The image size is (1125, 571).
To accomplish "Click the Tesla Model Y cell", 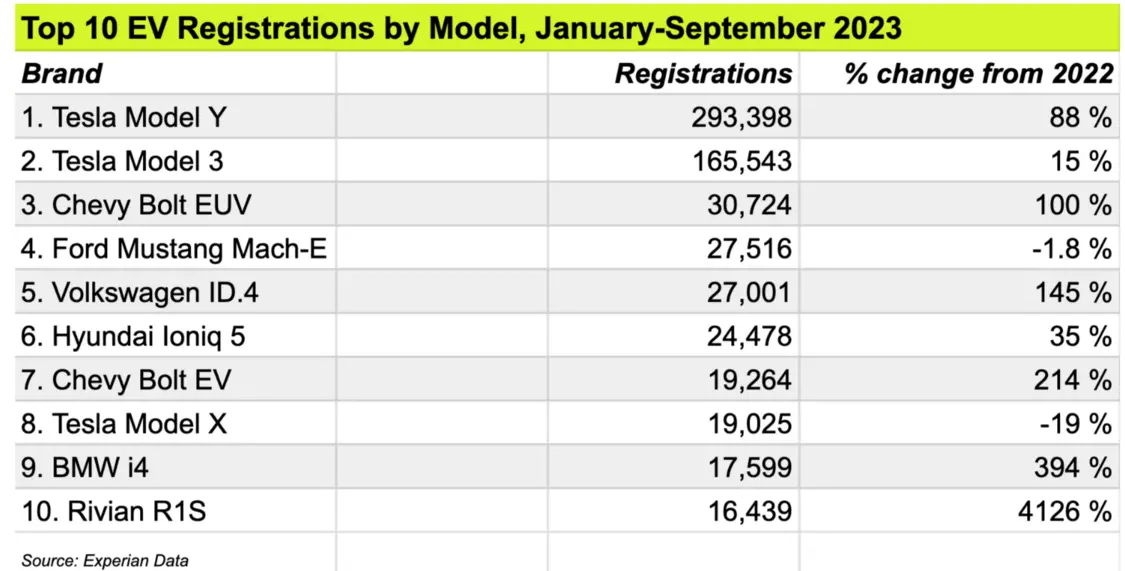I will tap(124, 118).
